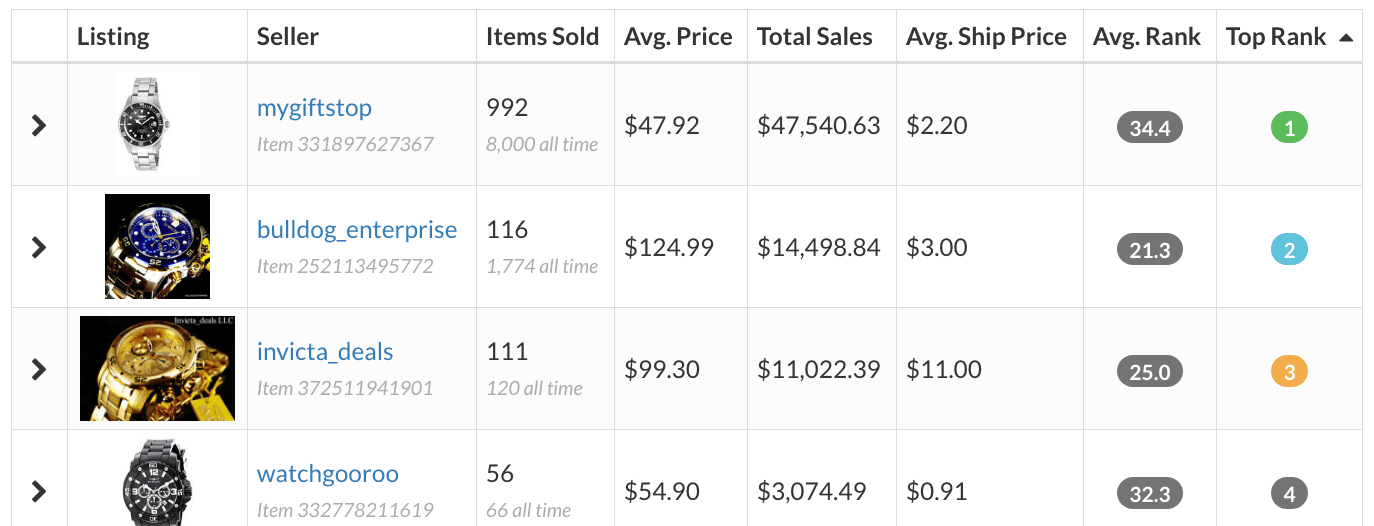This screenshot has height=526, width=1374.
Task: Click the gold watch listing thumbnail
Action: point(157,369)
